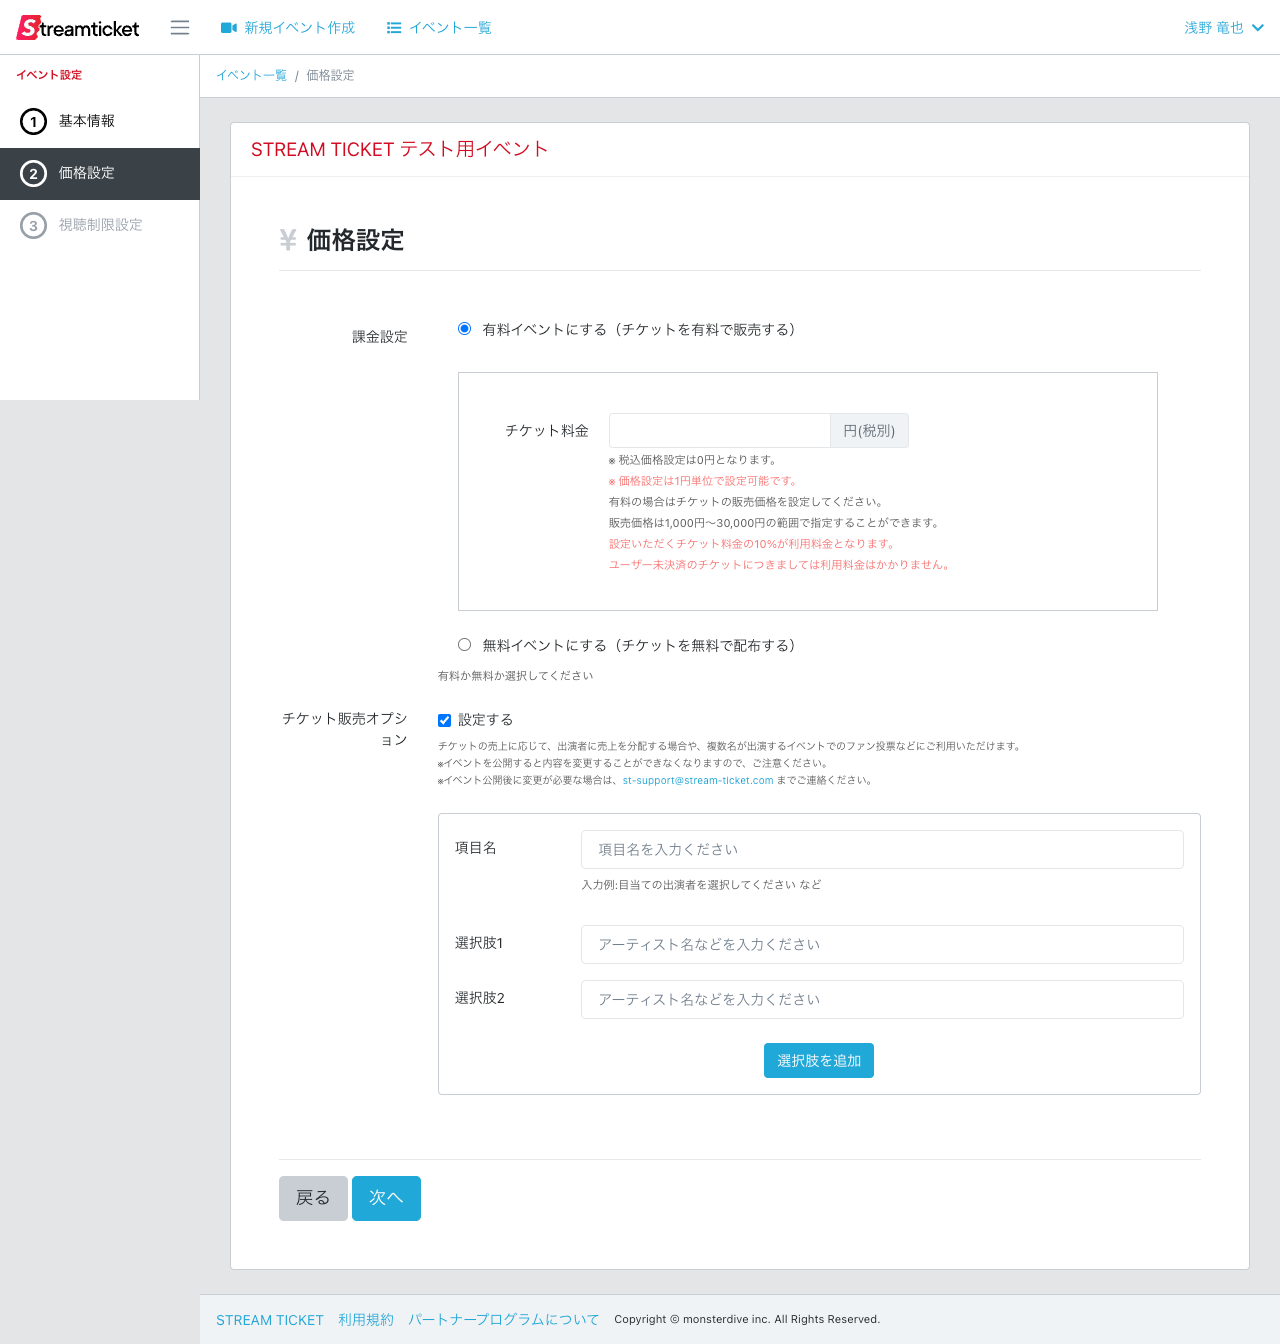
Task: Click the 課金設定 label
Action: click(x=380, y=337)
